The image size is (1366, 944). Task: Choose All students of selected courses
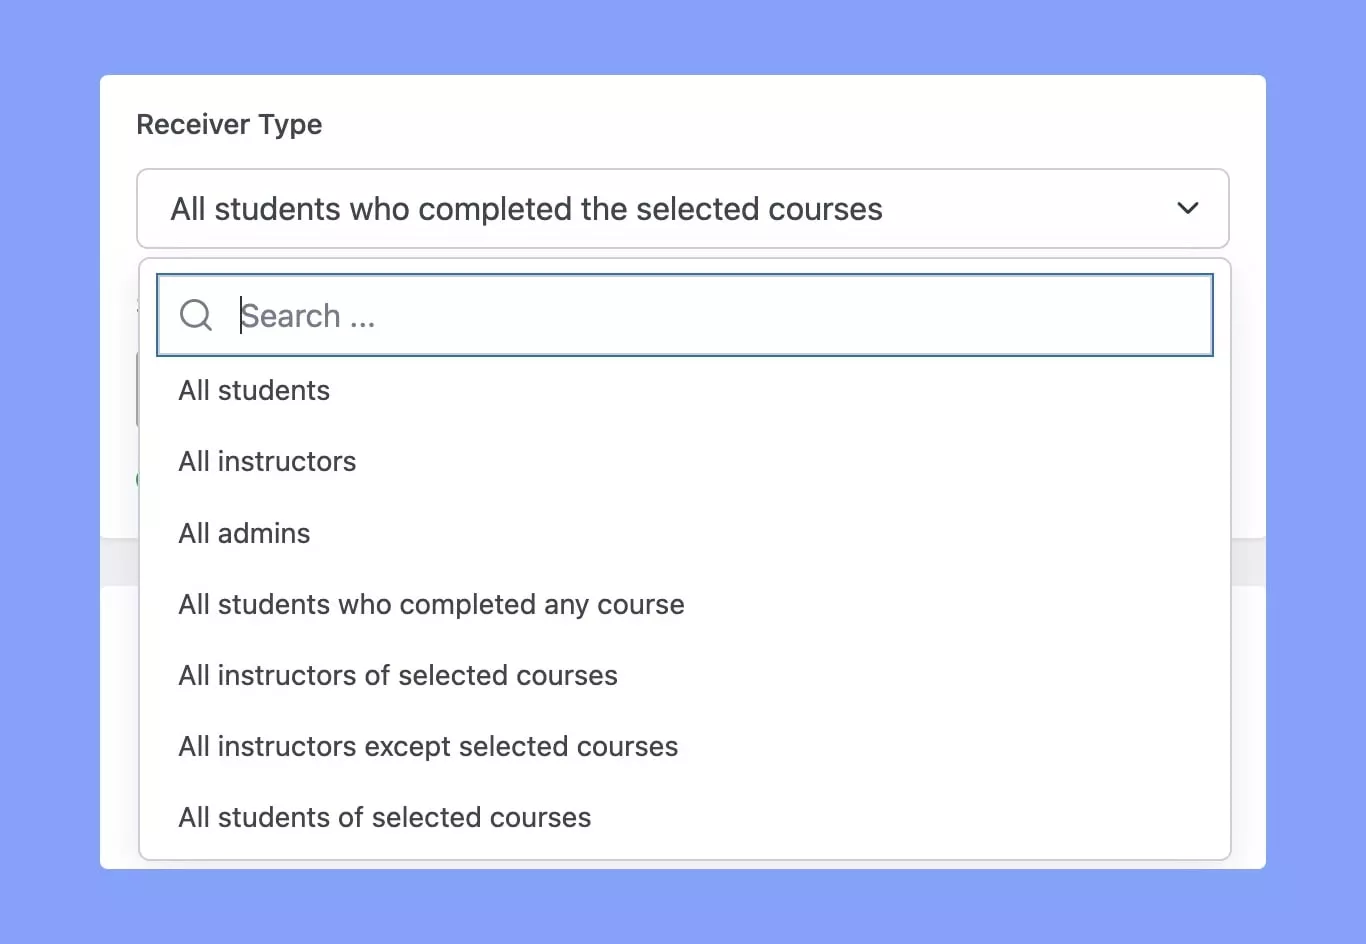(384, 817)
